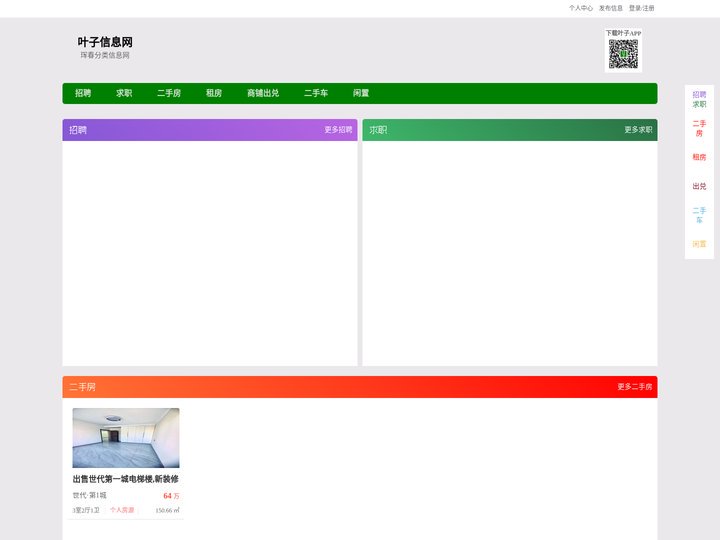This screenshot has height=540, width=720.
Task: Click the 珲春分类信息网 subtitle
Action: tap(105, 55)
